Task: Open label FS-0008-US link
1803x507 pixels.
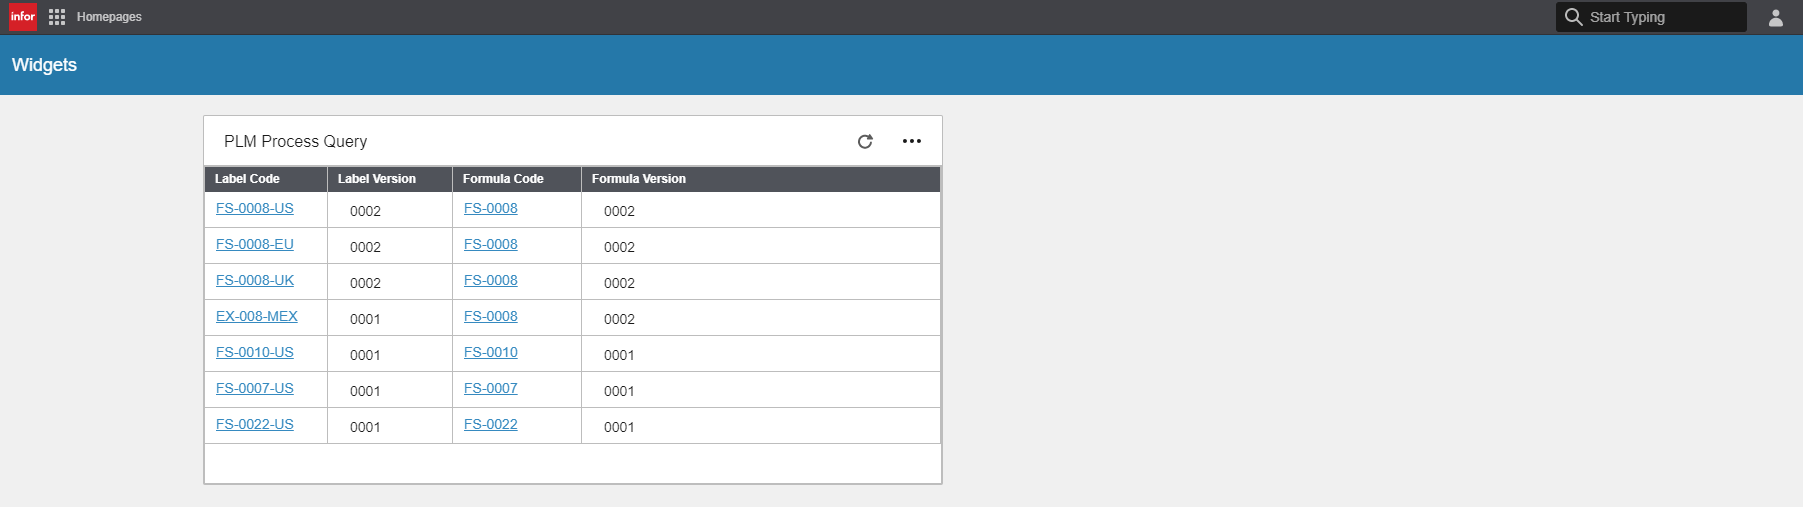Action: 255,209
